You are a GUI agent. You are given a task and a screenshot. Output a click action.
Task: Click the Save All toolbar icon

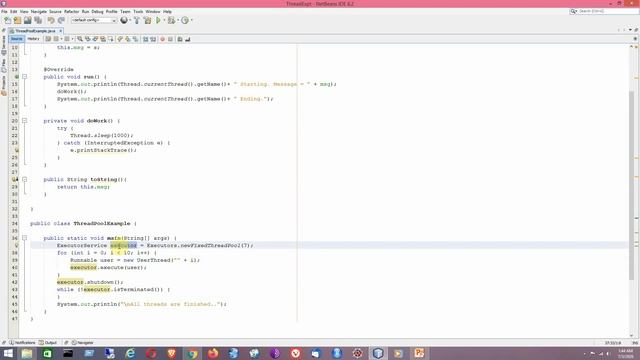coord(38,20)
